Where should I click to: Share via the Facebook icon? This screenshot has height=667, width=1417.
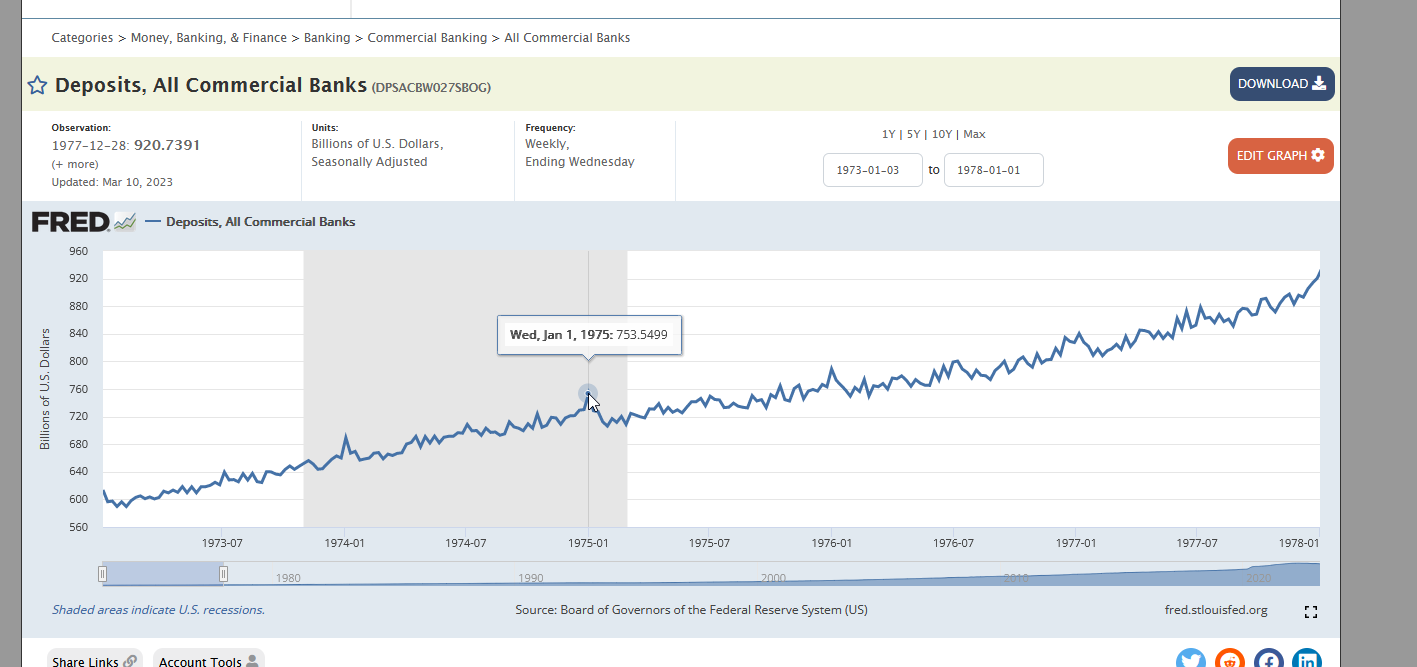pos(1269,658)
